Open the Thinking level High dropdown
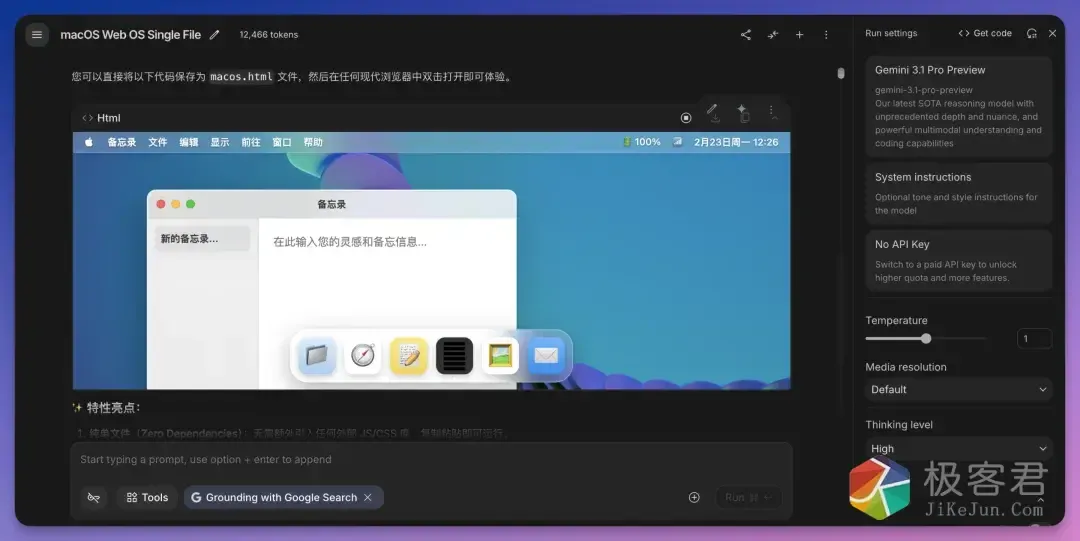 click(x=959, y=449)
